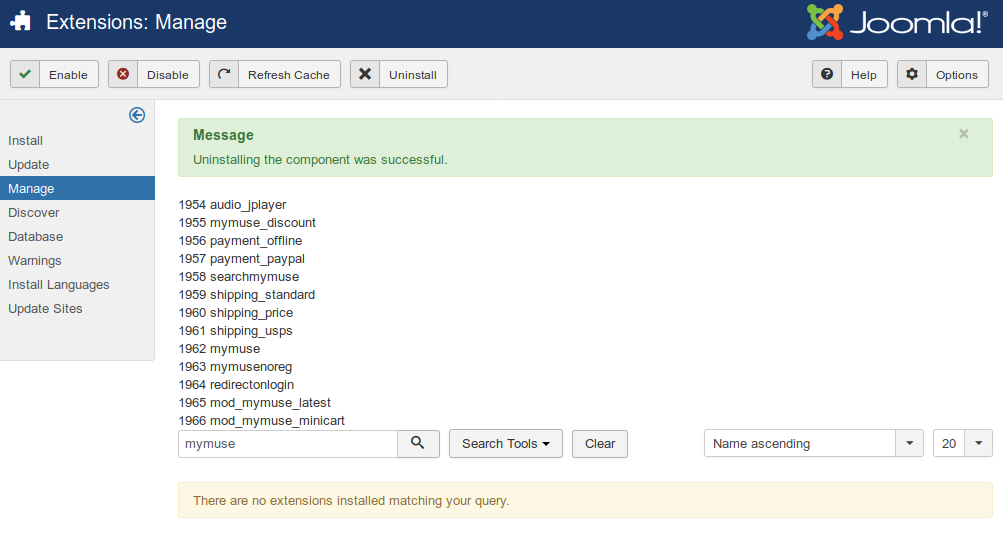Click the '1954 audio_jplayer' line
Image resolution: width=1003 pixels, height=553 pixels.
click(232, 205)
